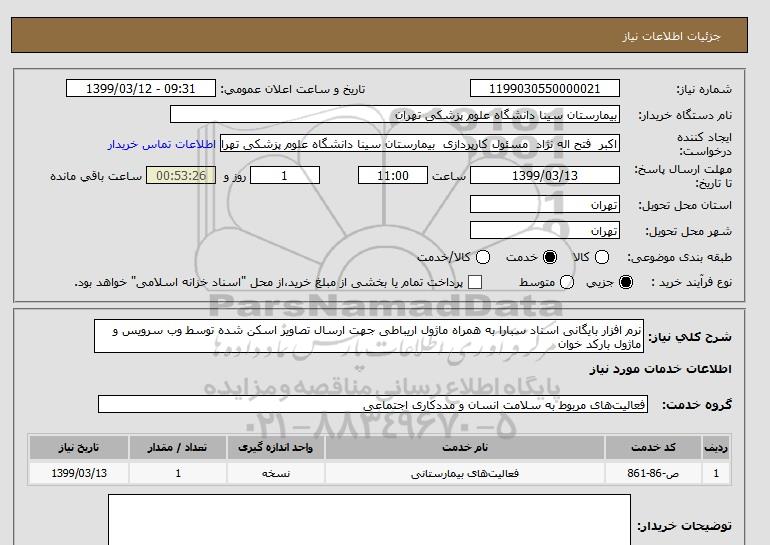Viewport: 770px width, 545px height.
Task: Select the 1399/03/13 date cell in table
Action: pos(79,473)
